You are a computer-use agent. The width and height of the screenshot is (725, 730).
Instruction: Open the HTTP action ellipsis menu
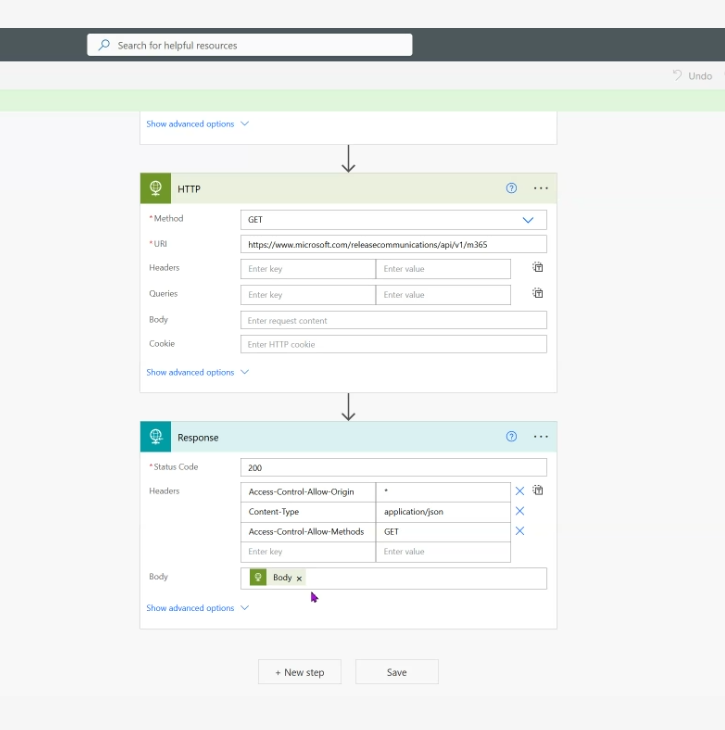coord(541,188)
